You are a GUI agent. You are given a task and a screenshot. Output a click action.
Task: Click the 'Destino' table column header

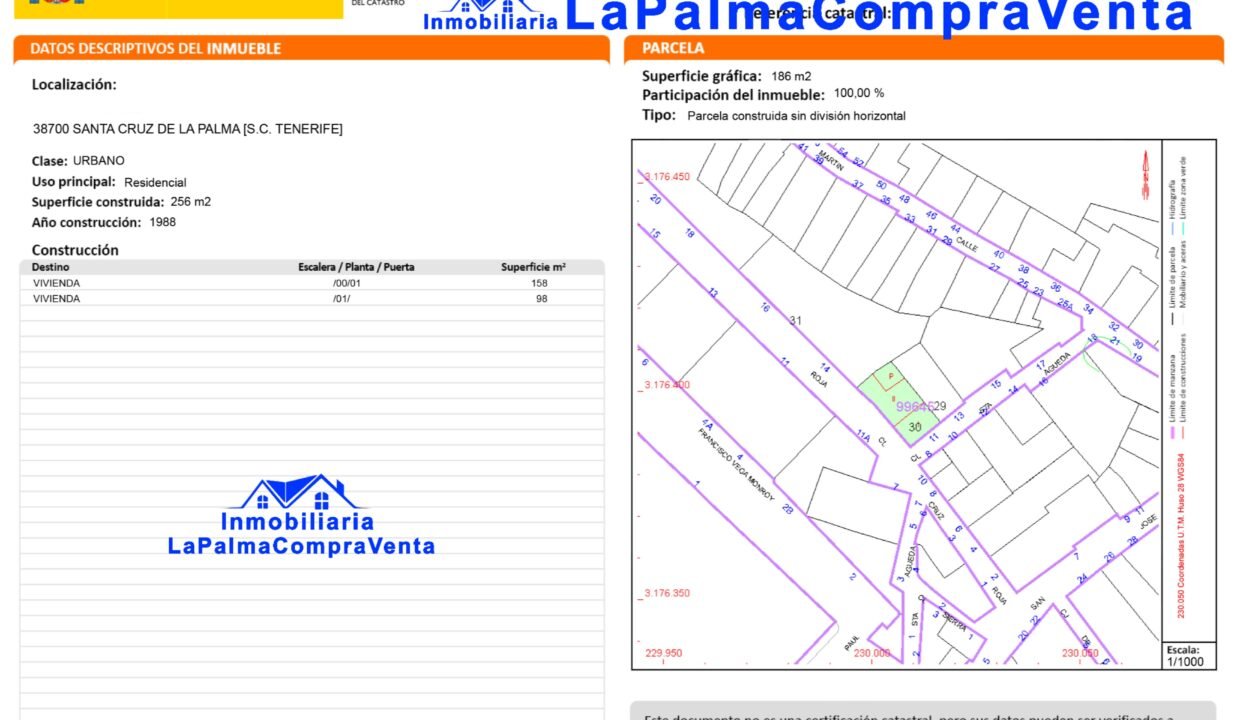click(x=51, y=267)
